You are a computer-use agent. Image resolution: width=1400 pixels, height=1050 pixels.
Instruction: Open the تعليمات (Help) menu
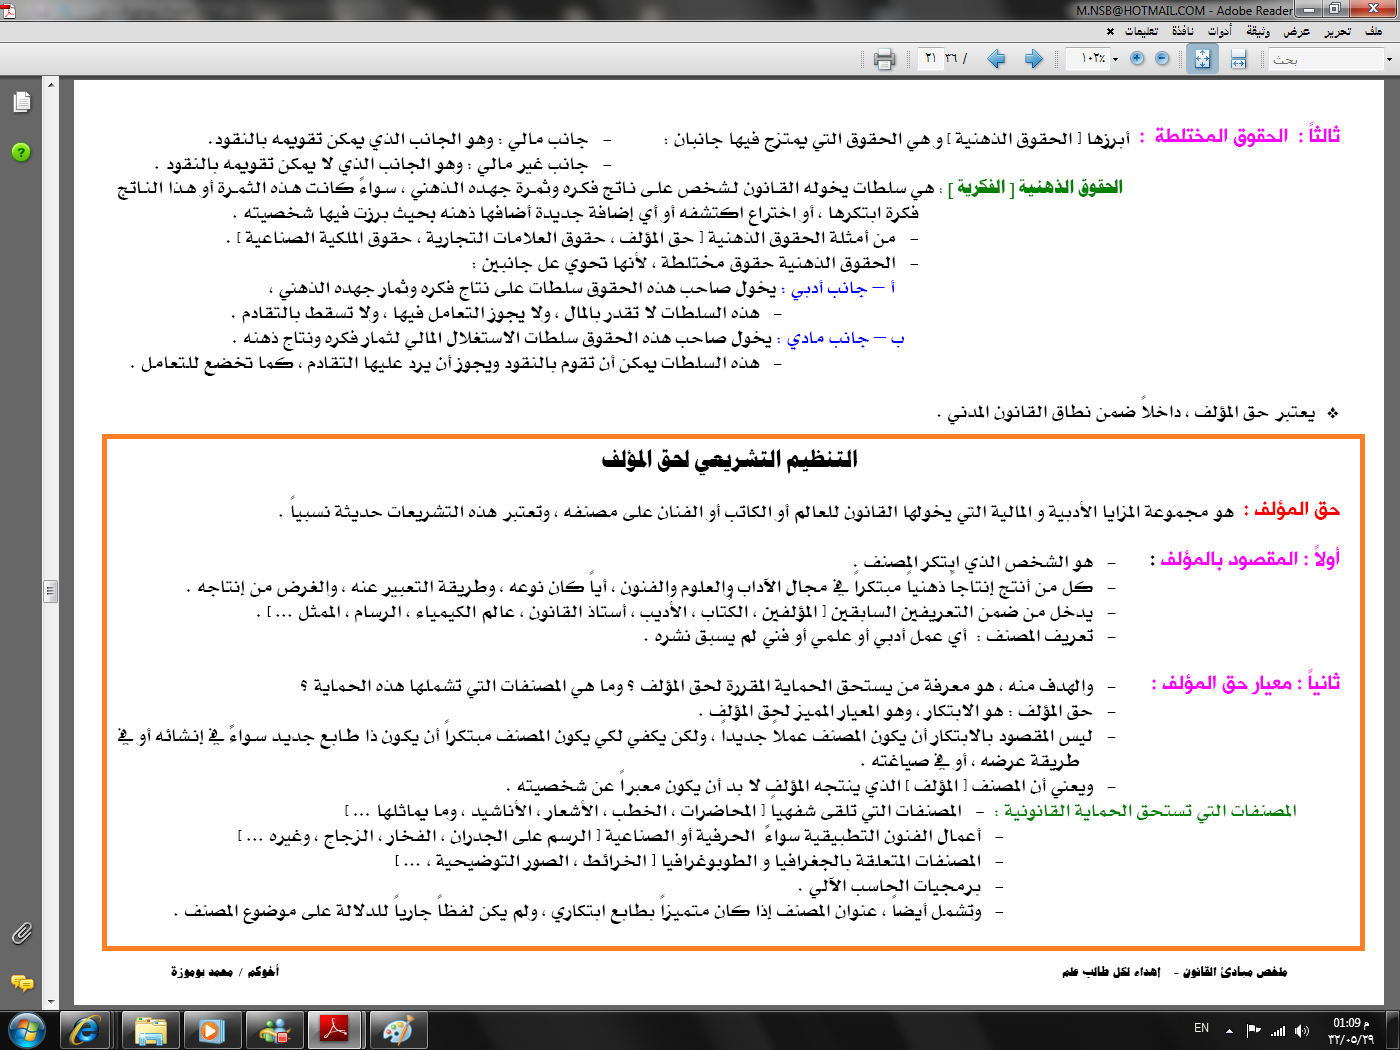[1142, 31]
